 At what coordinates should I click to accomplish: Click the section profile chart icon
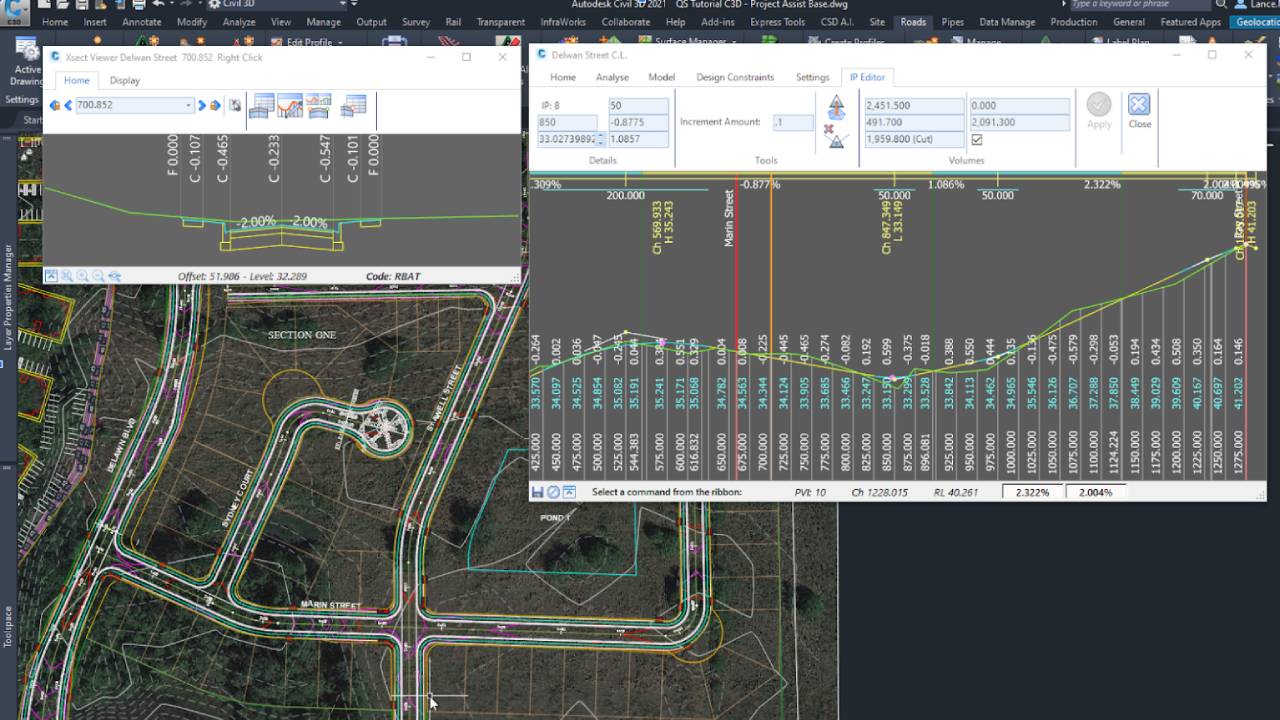pos(318,106)
